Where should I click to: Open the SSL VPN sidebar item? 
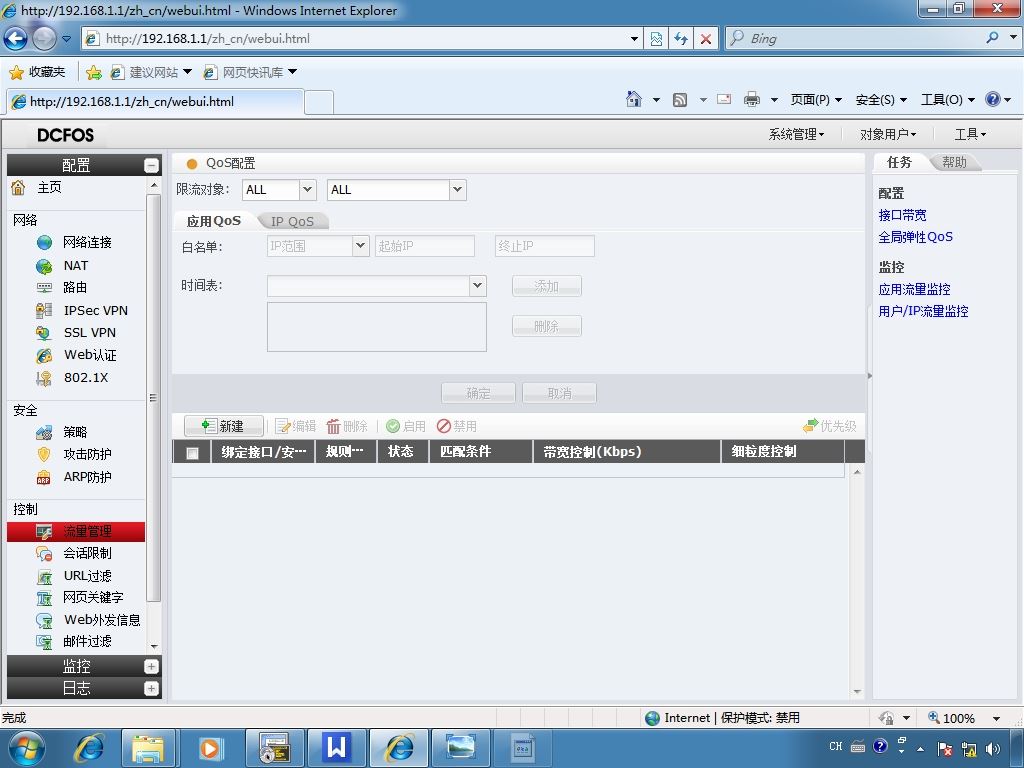coord(89,333)
